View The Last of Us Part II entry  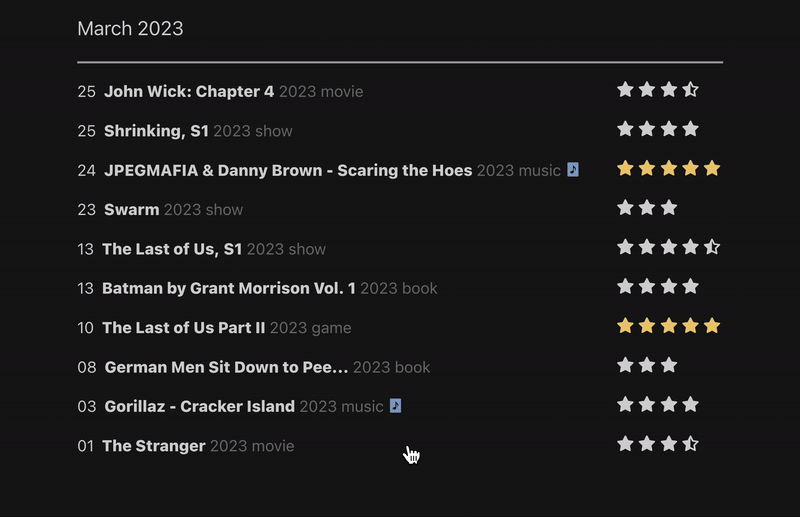(x=183, y=328)
